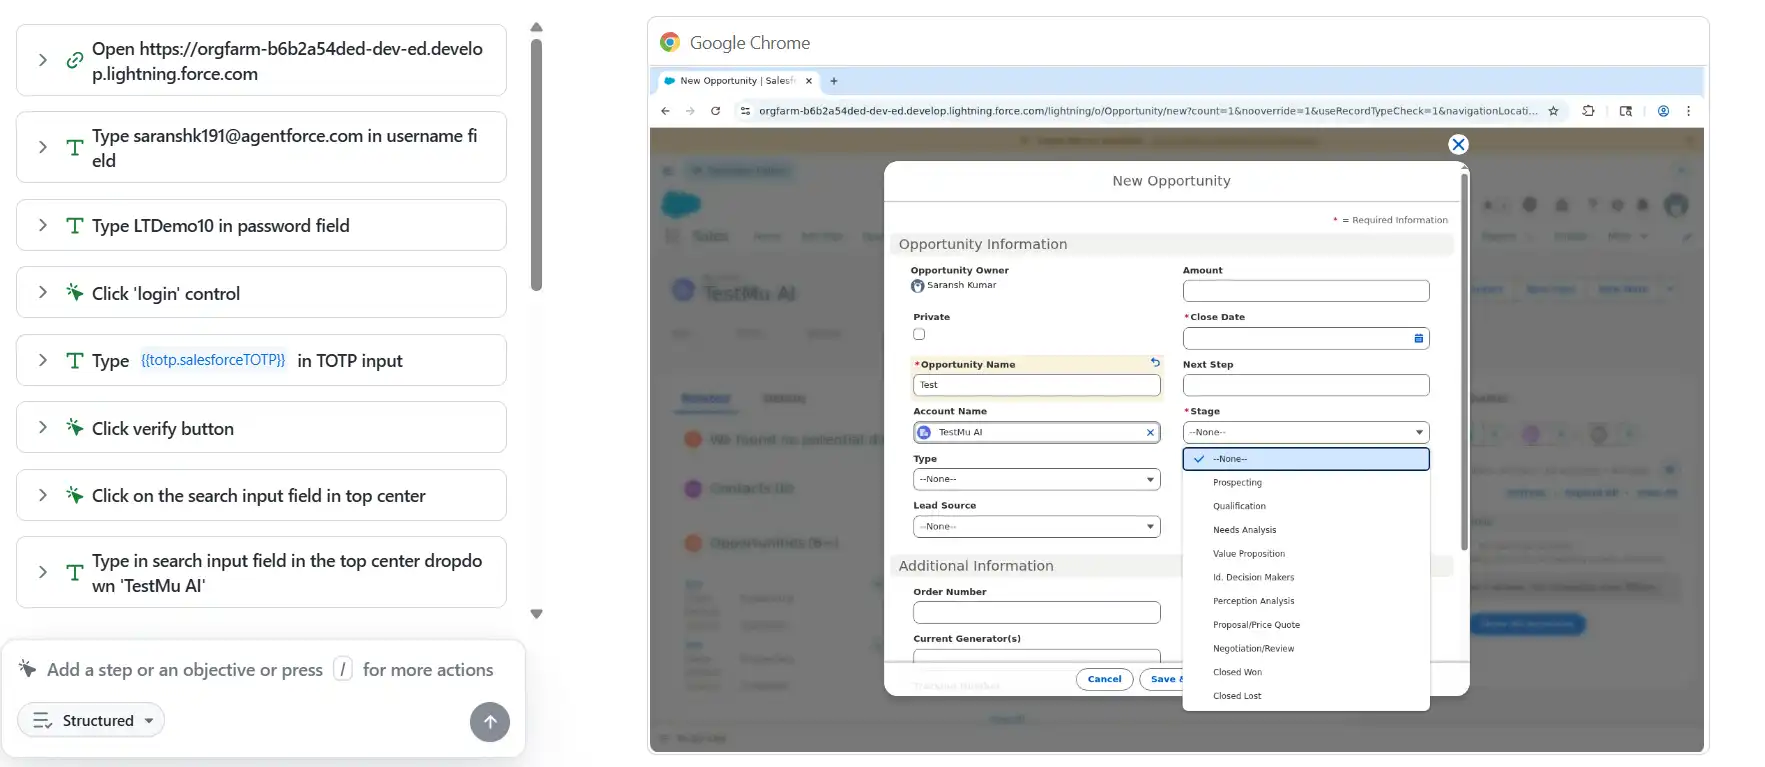Click link icon on Open URL step
The image size is (1765, 767).
(74, 60)
